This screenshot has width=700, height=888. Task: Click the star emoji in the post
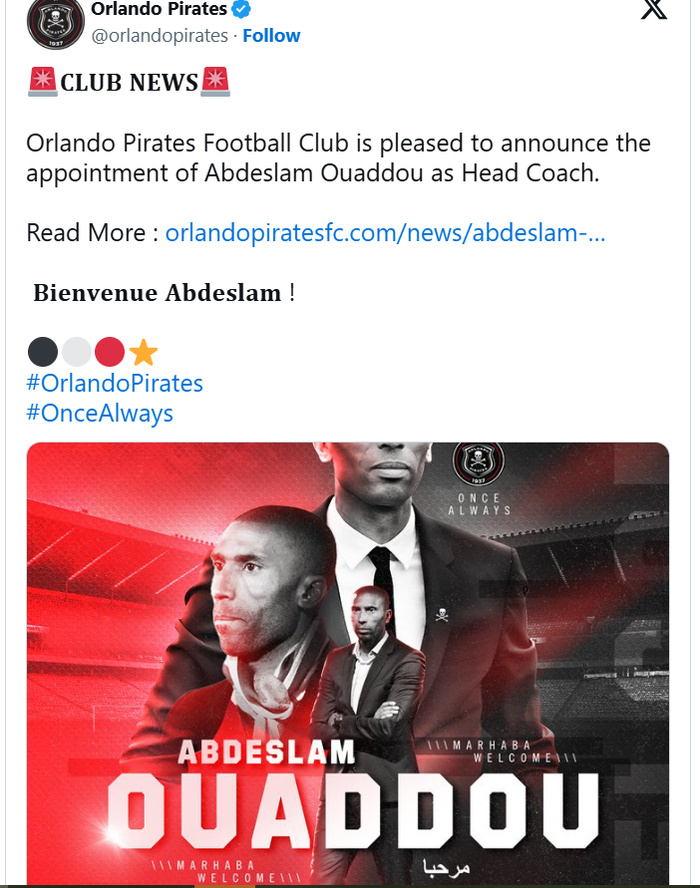144,352
